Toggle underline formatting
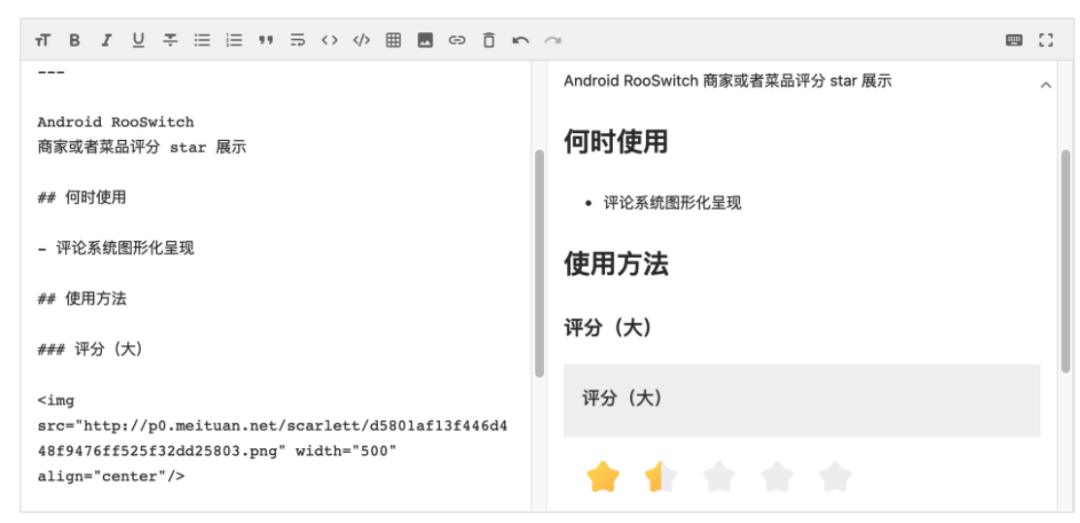1080x523 pixels. click(138, 41)
